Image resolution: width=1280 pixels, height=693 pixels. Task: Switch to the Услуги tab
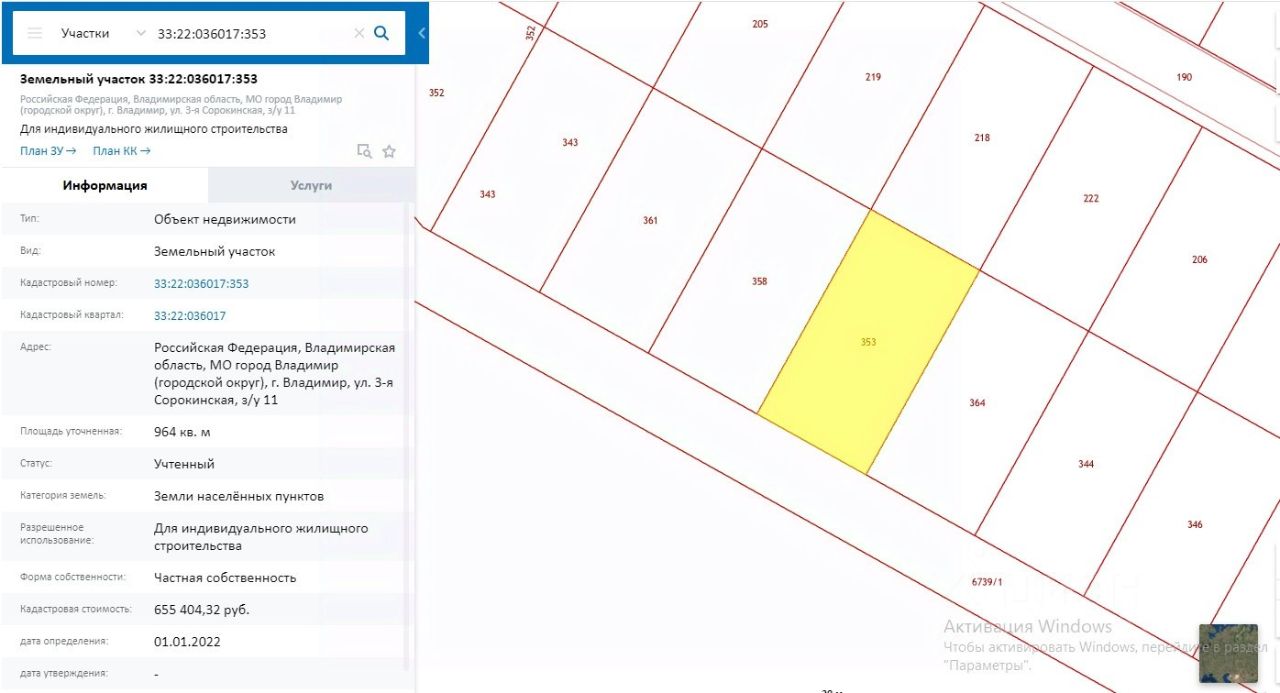(311, 185)
